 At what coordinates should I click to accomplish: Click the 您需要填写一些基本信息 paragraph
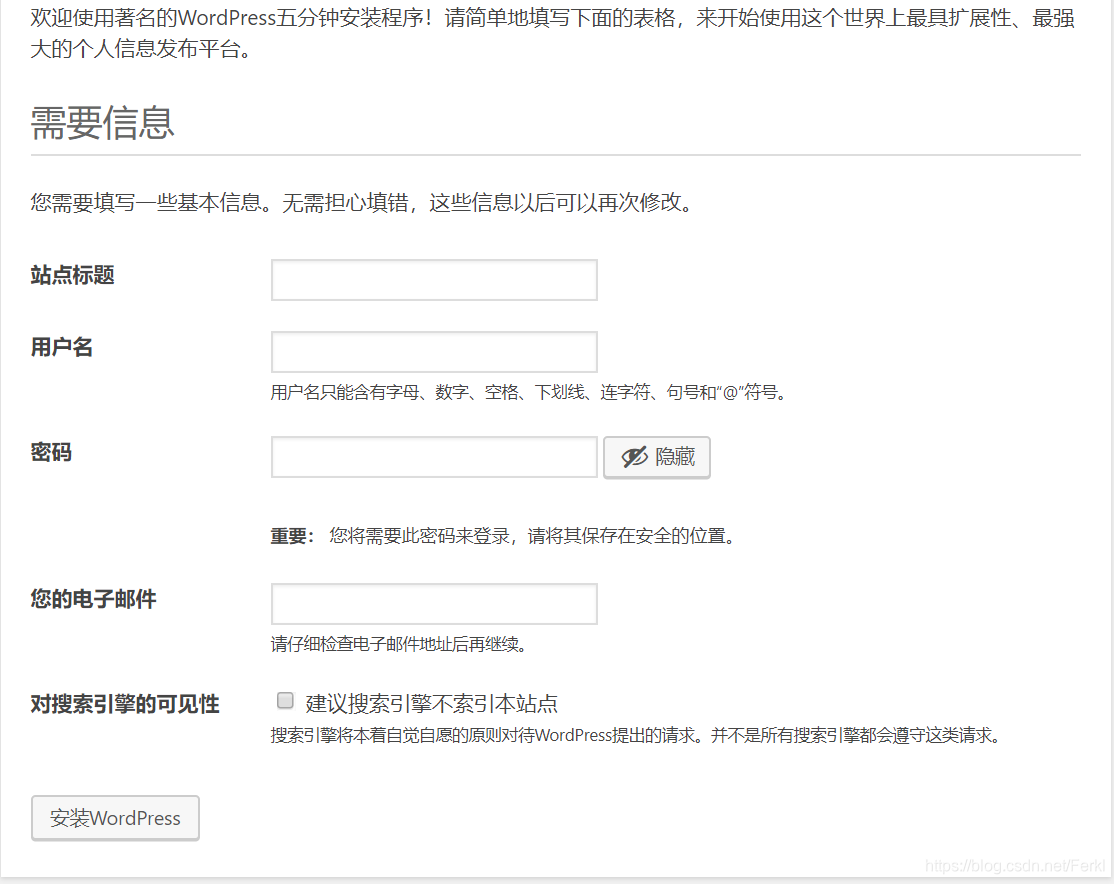click(363, 203)
